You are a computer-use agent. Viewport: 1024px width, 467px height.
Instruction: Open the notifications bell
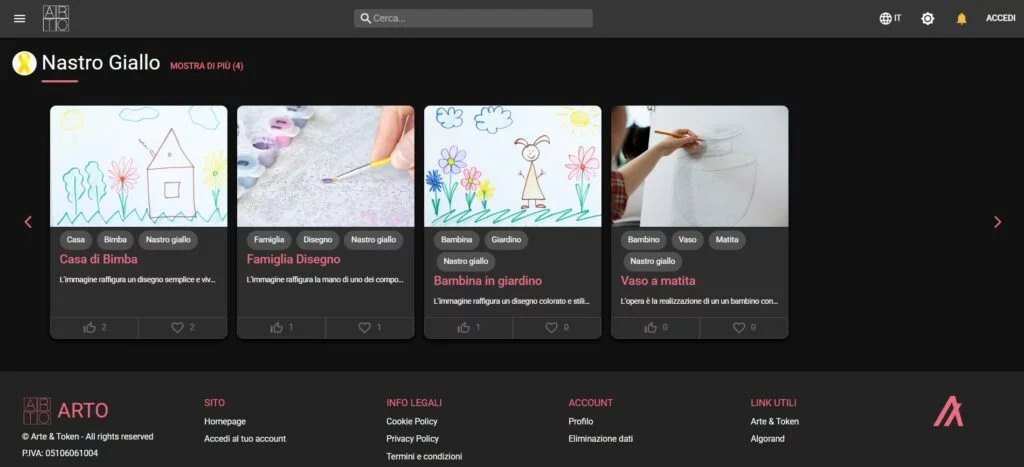[x=961, y=18]
